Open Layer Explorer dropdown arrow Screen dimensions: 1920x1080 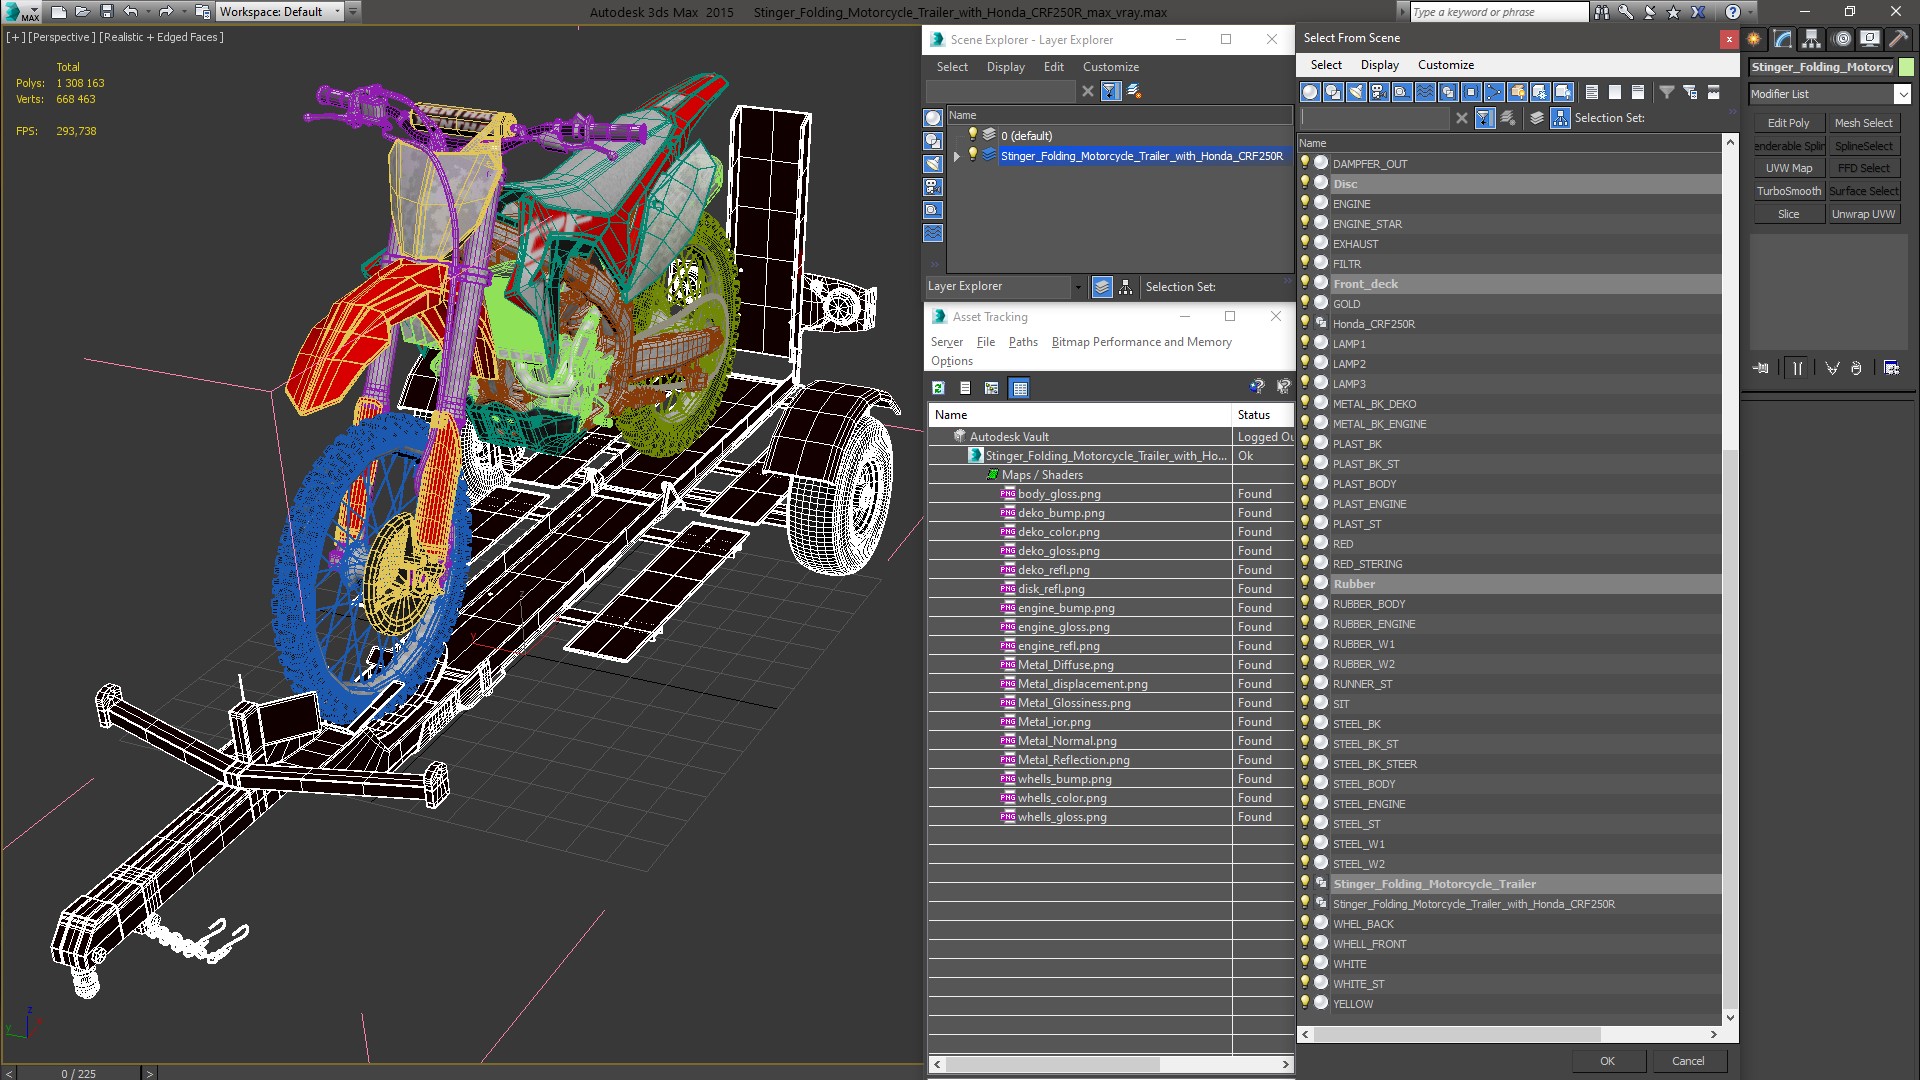click(x=1077, y=287)
